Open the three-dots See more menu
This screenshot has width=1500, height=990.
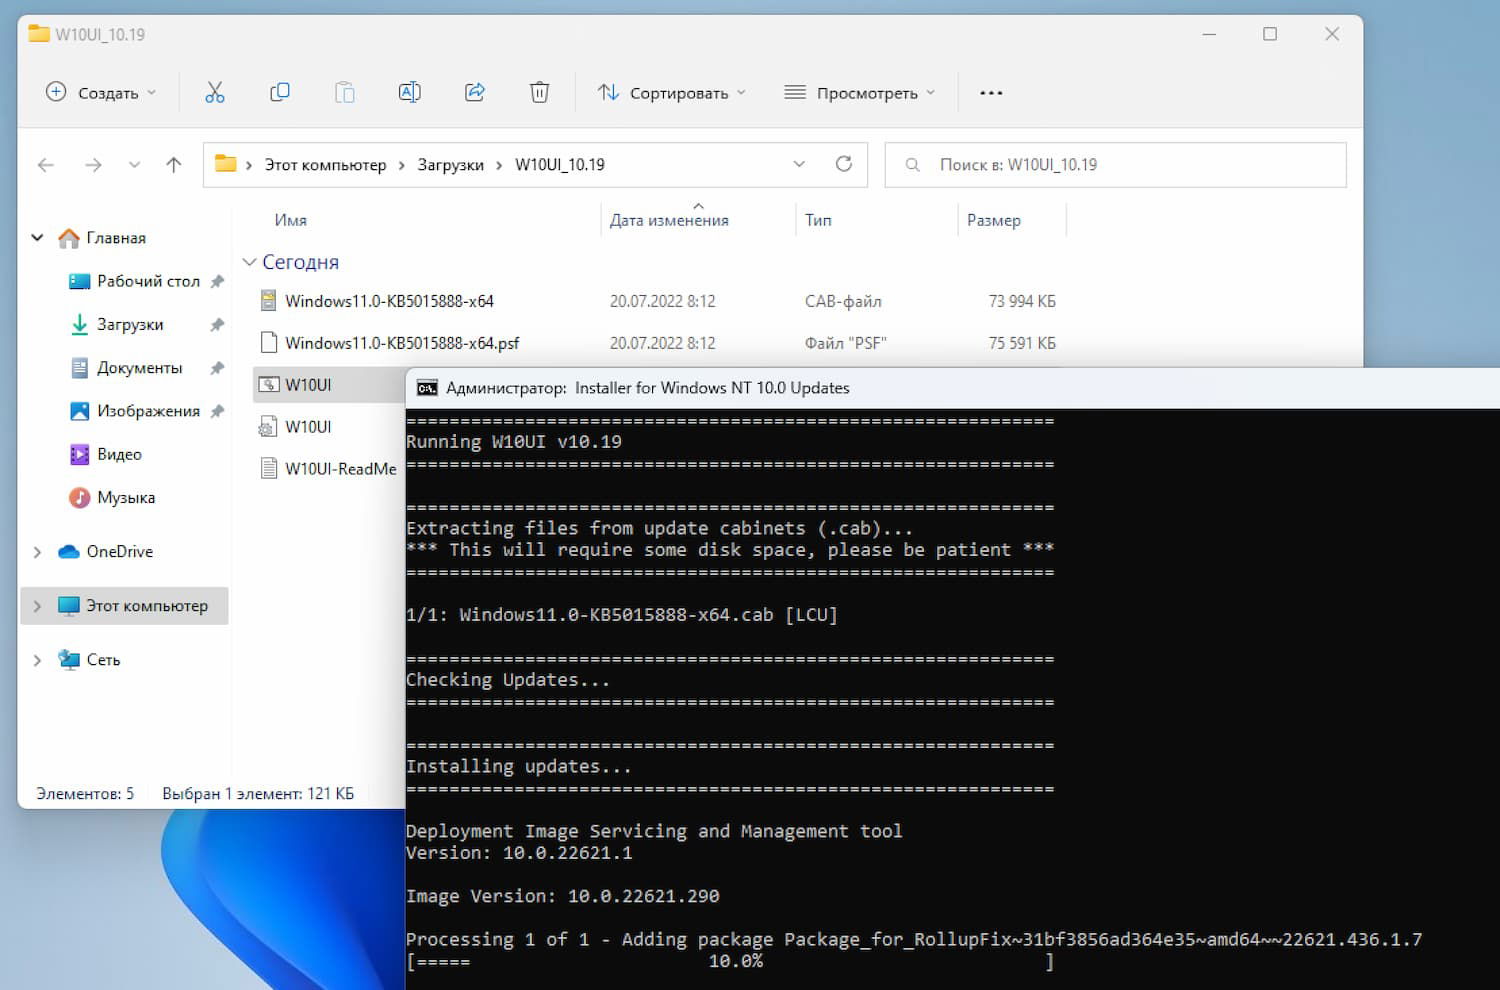pos(991,93)
